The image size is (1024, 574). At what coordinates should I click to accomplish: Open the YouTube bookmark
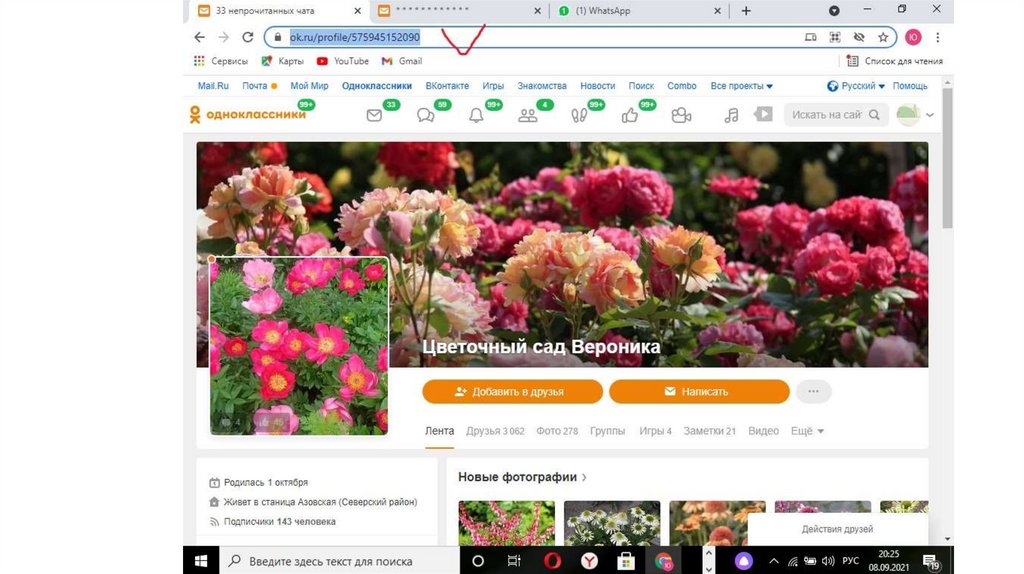tap(343, 61)
